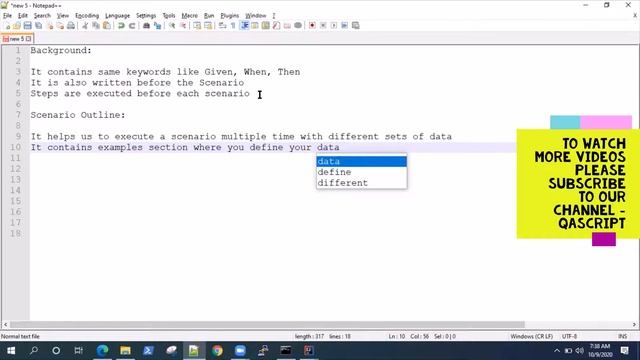The height and width of the screenshot is (360, 640).
Task: Click the horizontal scrollbar left arrow
Action: [x=5, y=325]
